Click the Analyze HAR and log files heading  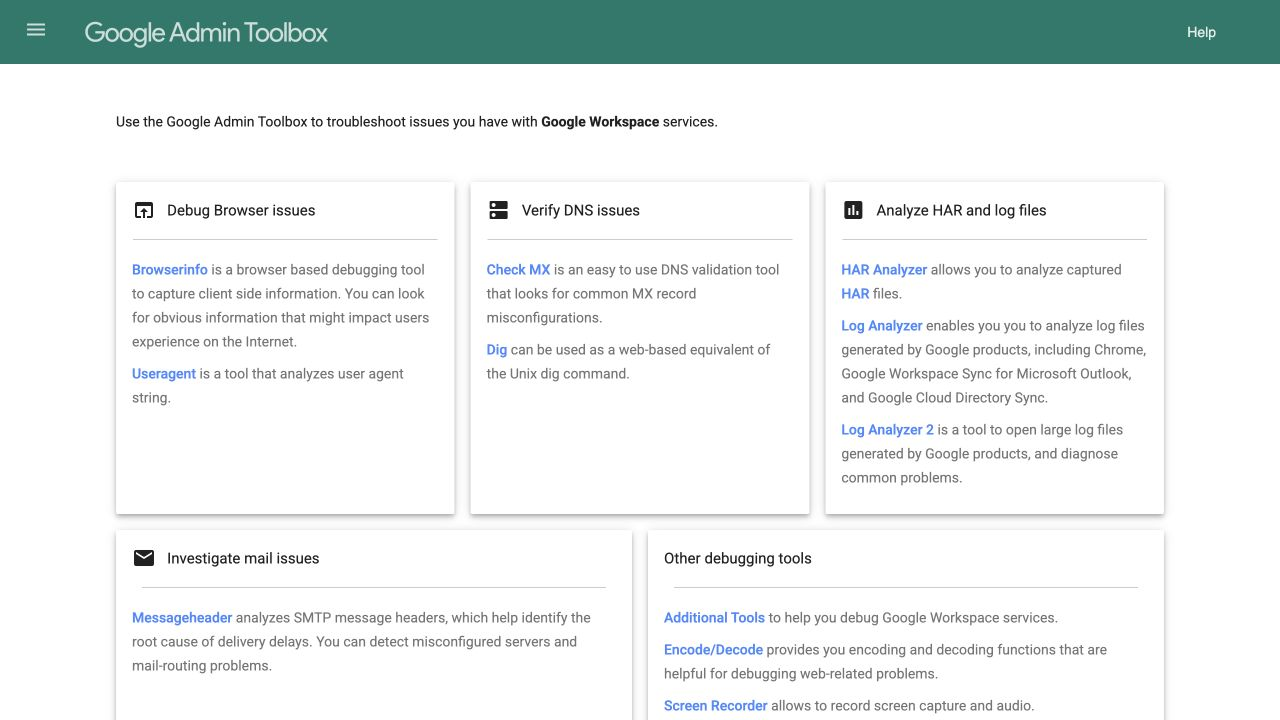click(961, 210)
